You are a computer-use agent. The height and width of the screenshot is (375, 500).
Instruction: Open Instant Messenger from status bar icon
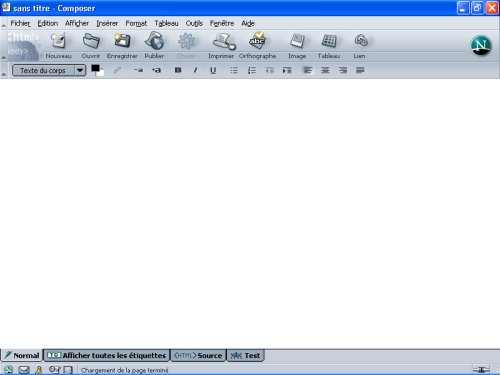pyautogui.click(x=39, y=370)
